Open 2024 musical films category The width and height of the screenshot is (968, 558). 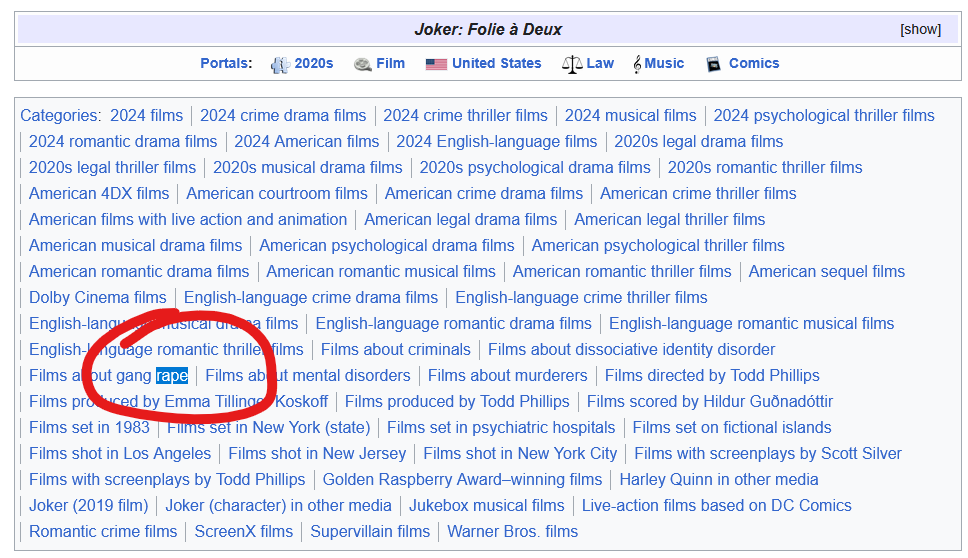point(630,115)
